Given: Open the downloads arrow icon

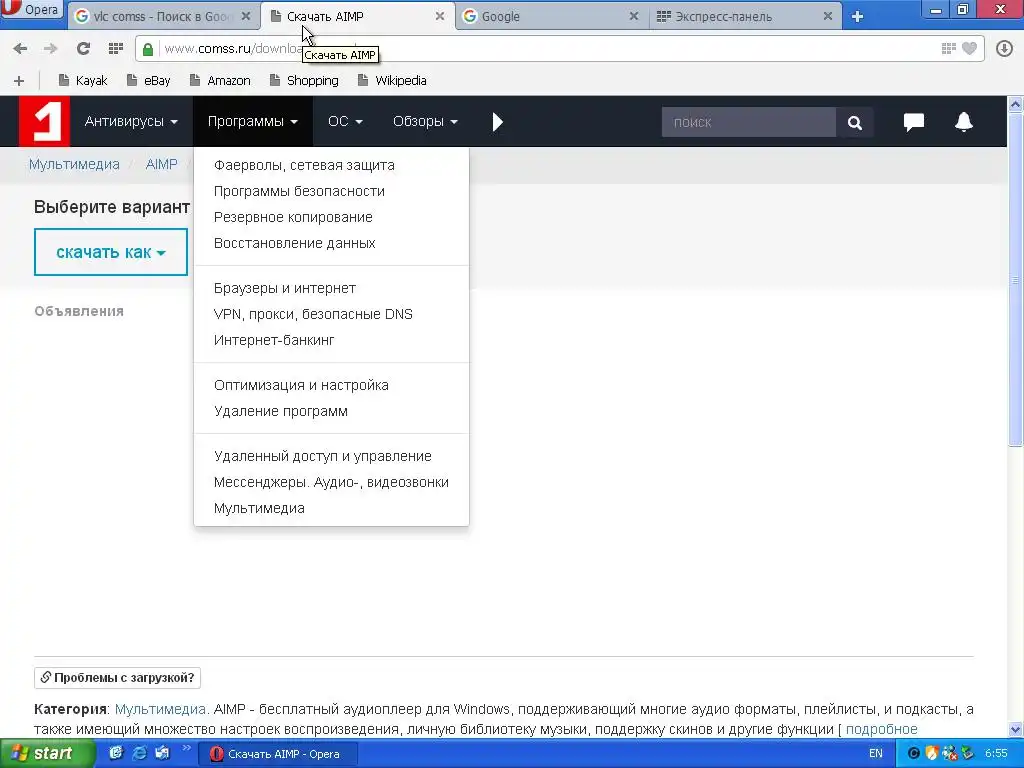Looking at the screenshot, I should (1004, 48).
